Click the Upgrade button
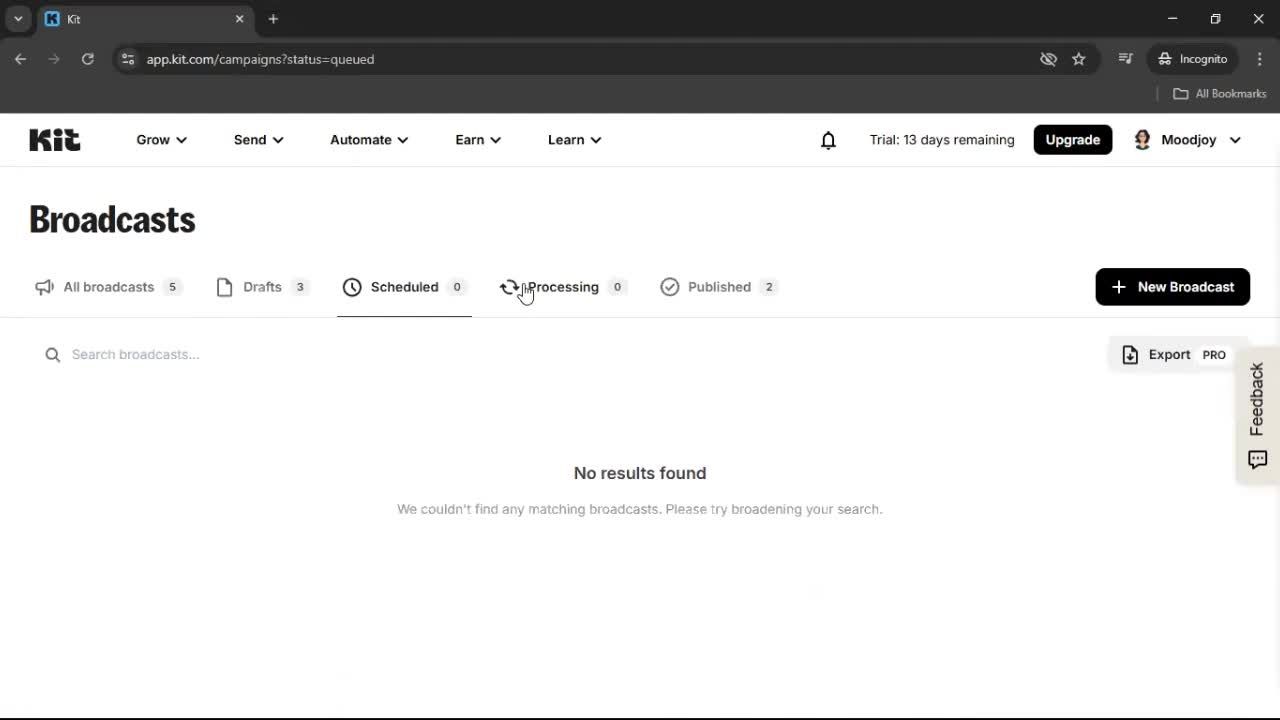1280x720 pixels. [x=1072, y=139]
